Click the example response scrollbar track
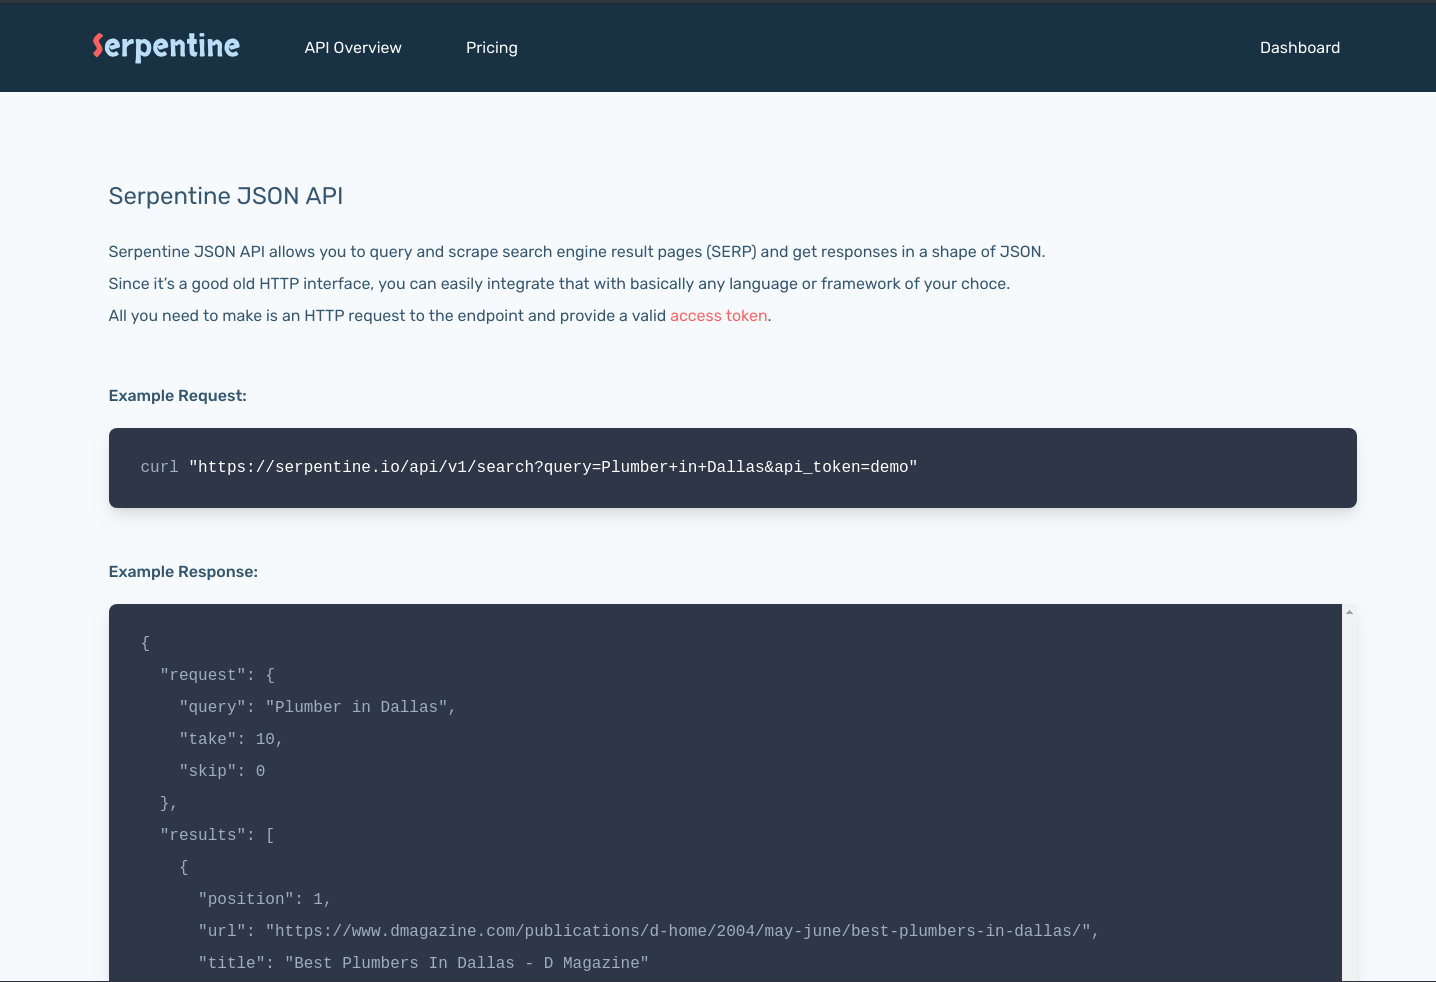 point(1349,800)
